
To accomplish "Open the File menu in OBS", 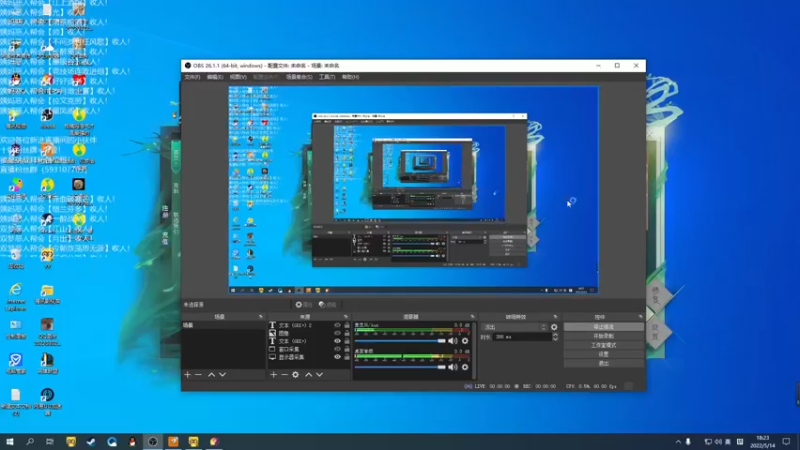I will [x=192, y=77].
